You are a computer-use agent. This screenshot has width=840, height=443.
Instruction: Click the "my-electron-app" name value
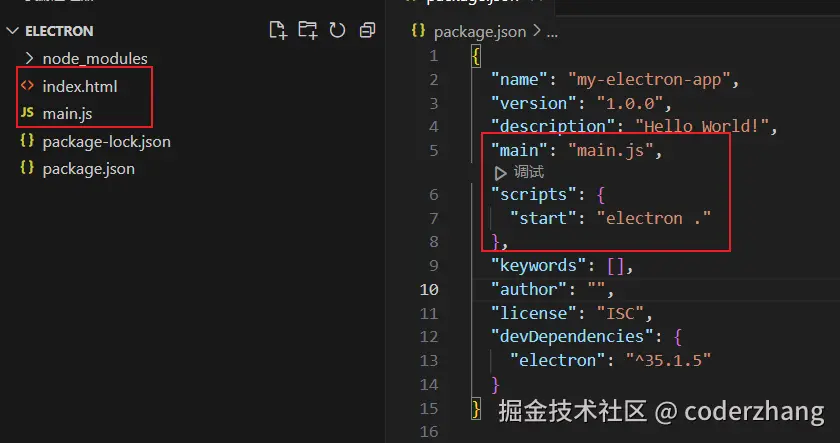649,79
